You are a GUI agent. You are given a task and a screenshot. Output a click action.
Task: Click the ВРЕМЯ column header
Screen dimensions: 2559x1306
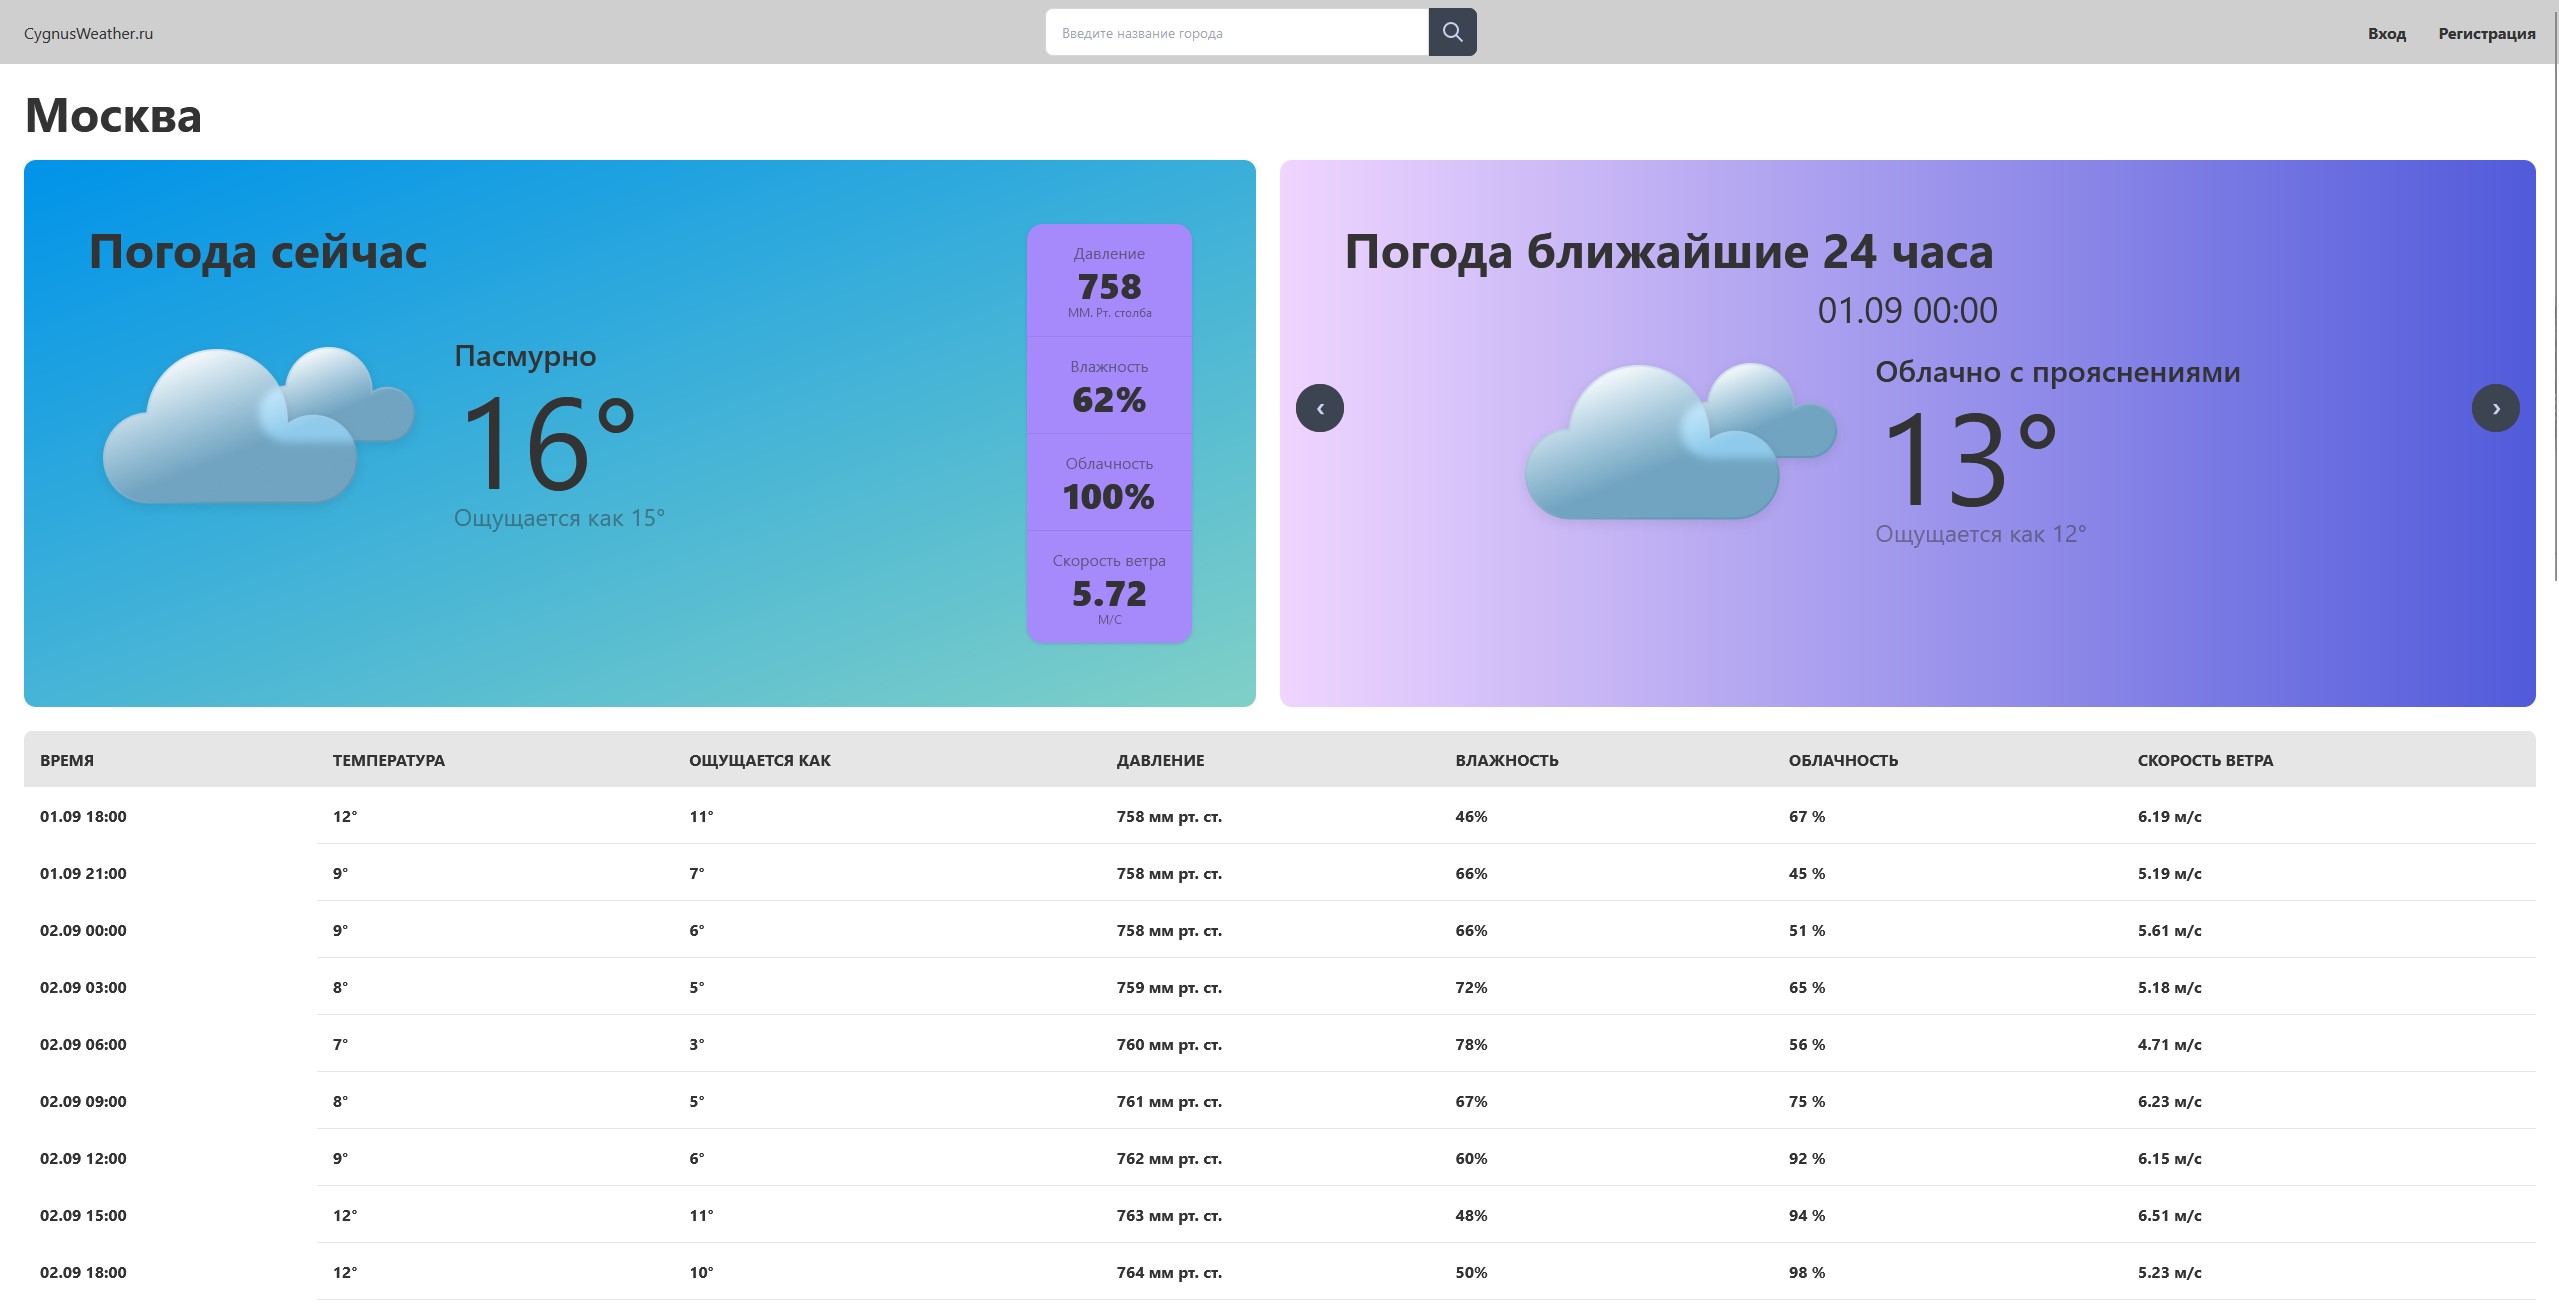tap(67, 760)
